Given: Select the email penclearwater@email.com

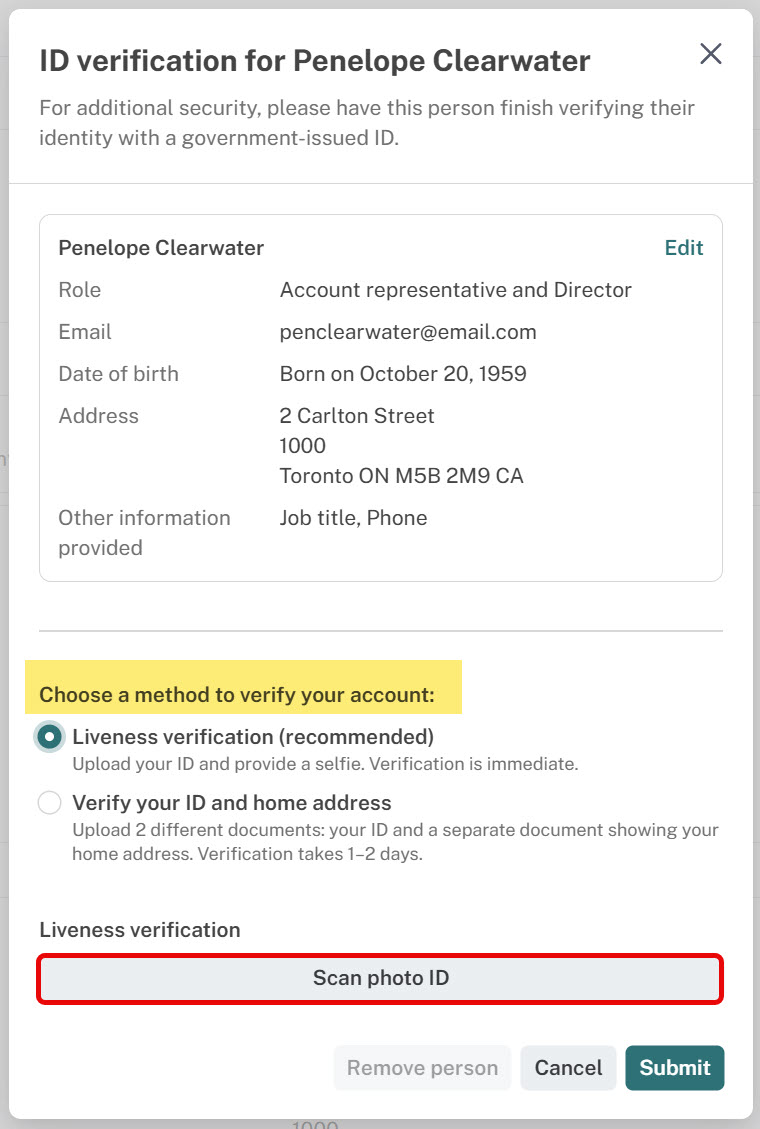Looking at the screenshot, I should click(408, 332).
